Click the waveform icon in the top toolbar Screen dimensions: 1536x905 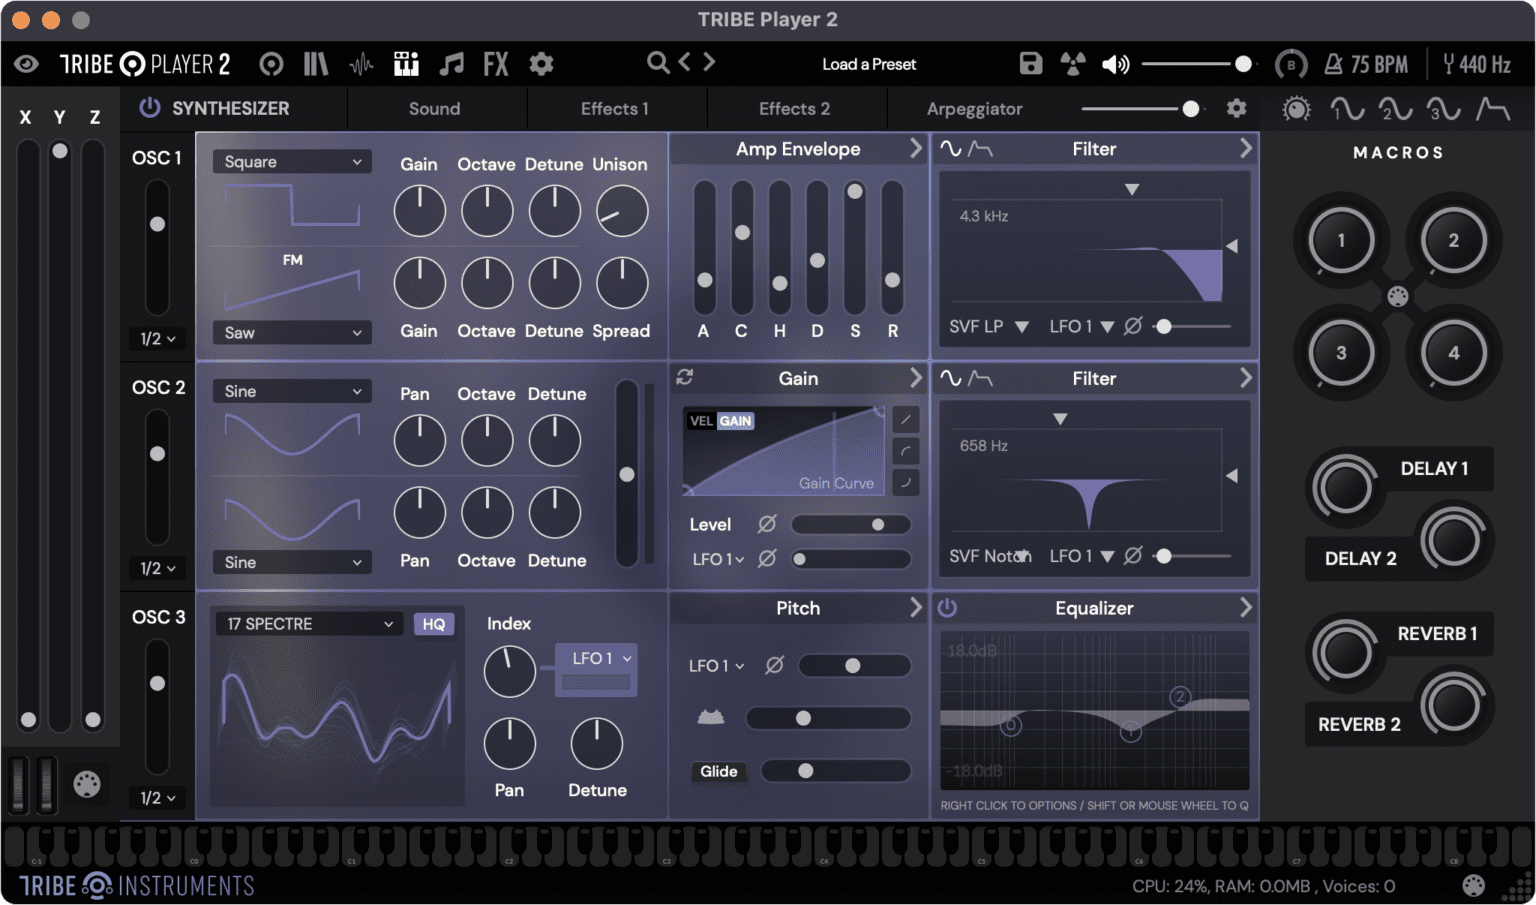[x=360, y=63]
